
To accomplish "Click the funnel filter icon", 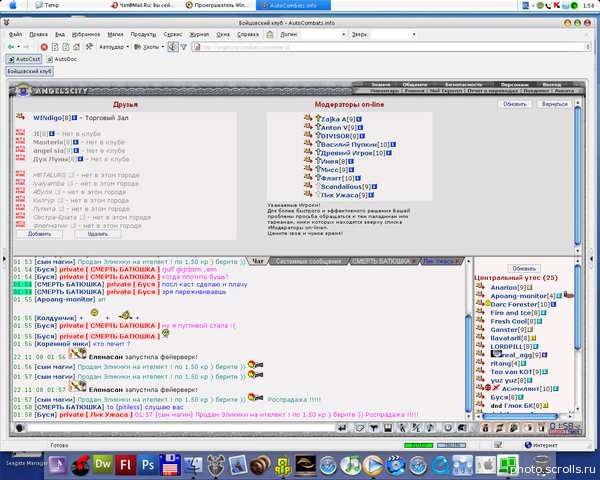I will tap(184, 47).
